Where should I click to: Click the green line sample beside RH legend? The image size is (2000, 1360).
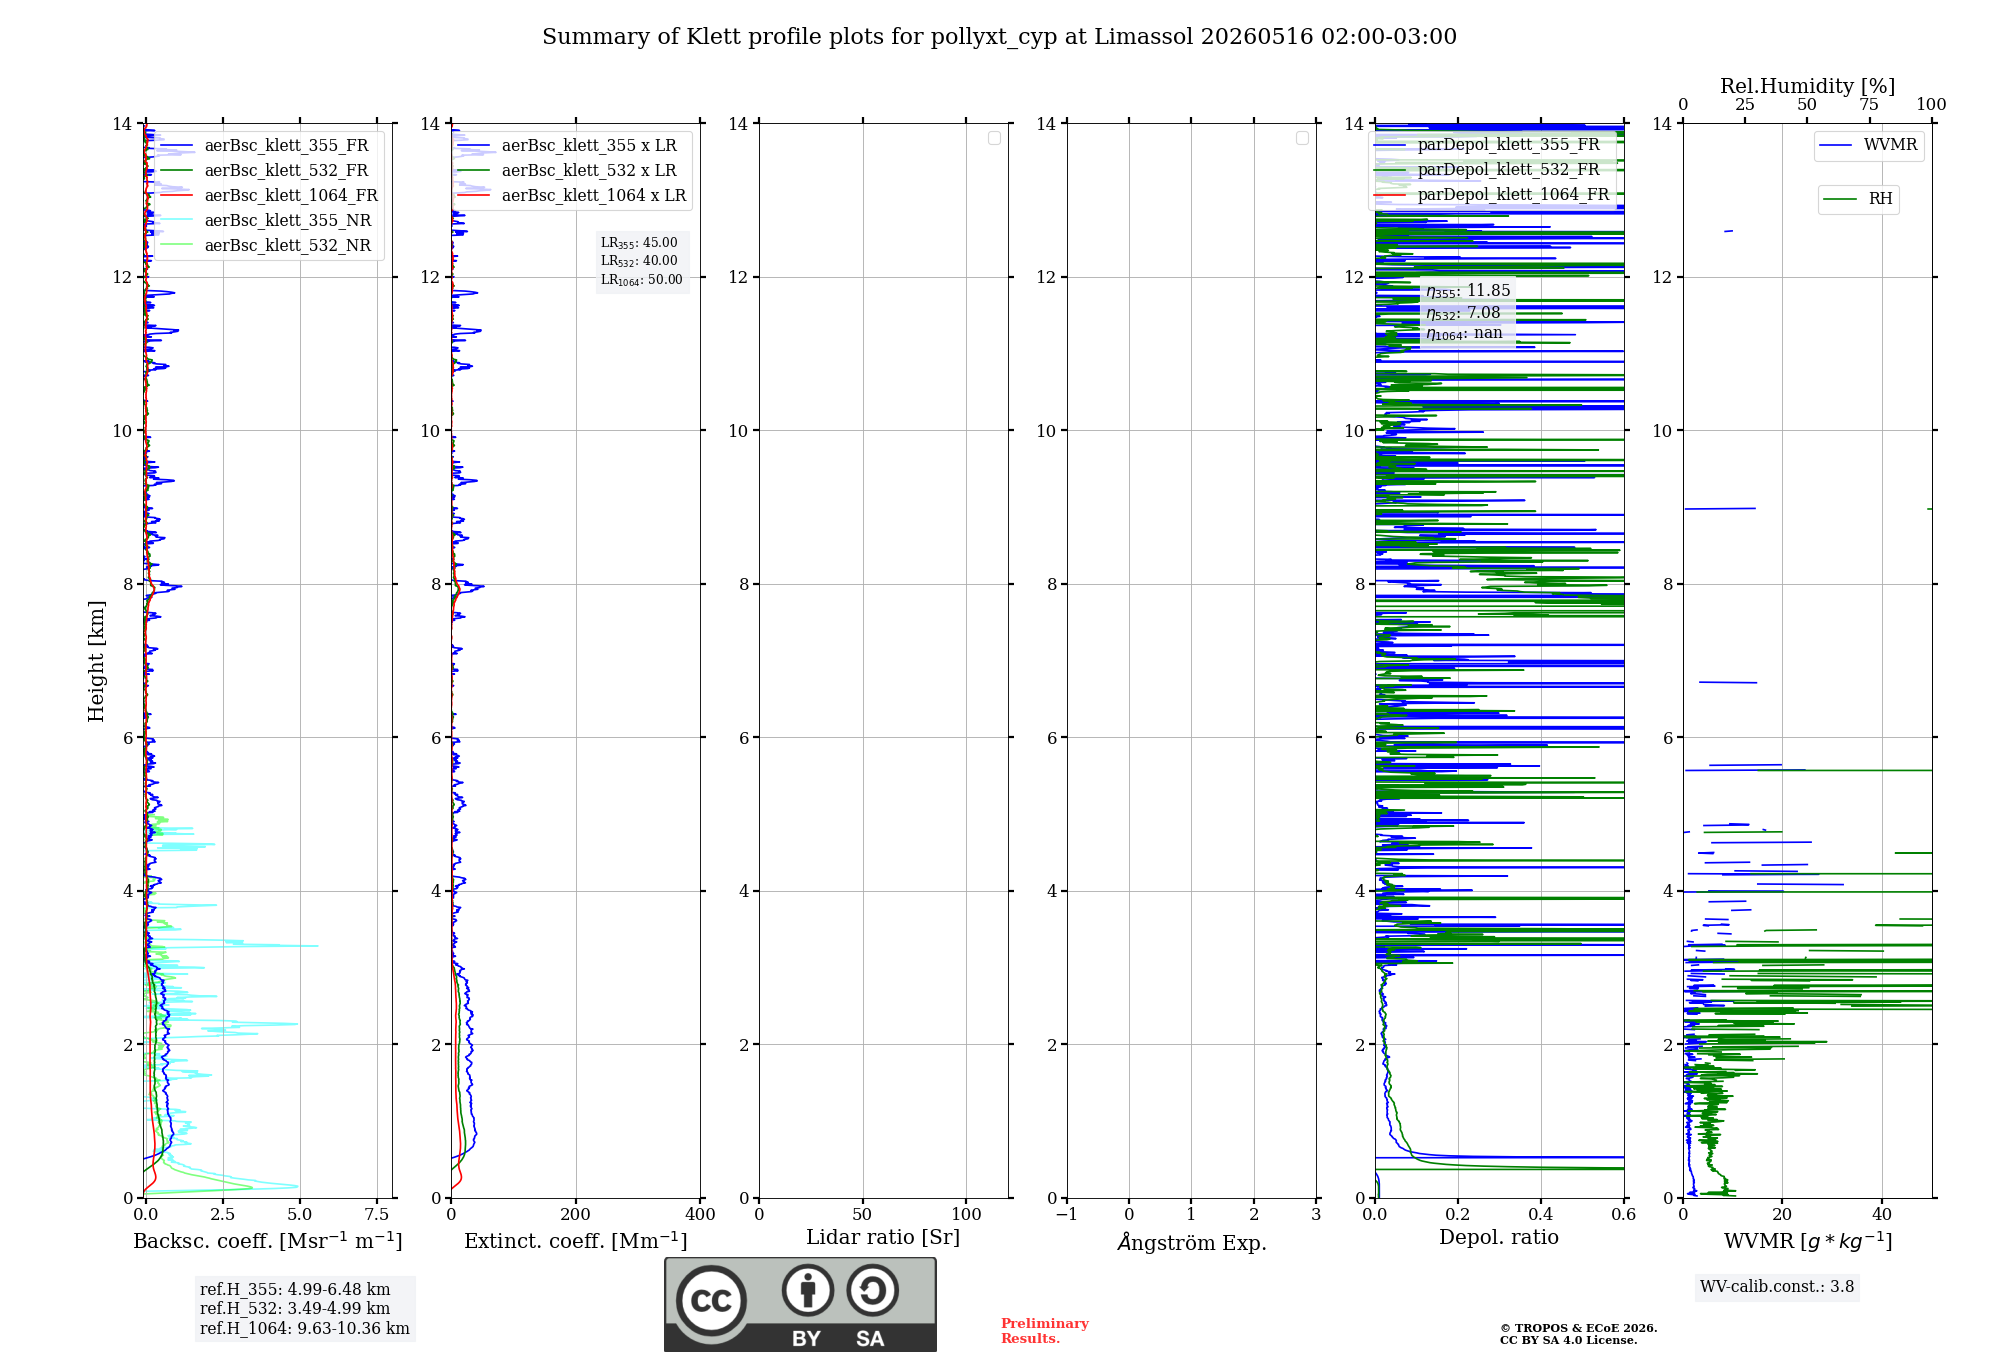pyautogui.click(x=1840, y=200)
